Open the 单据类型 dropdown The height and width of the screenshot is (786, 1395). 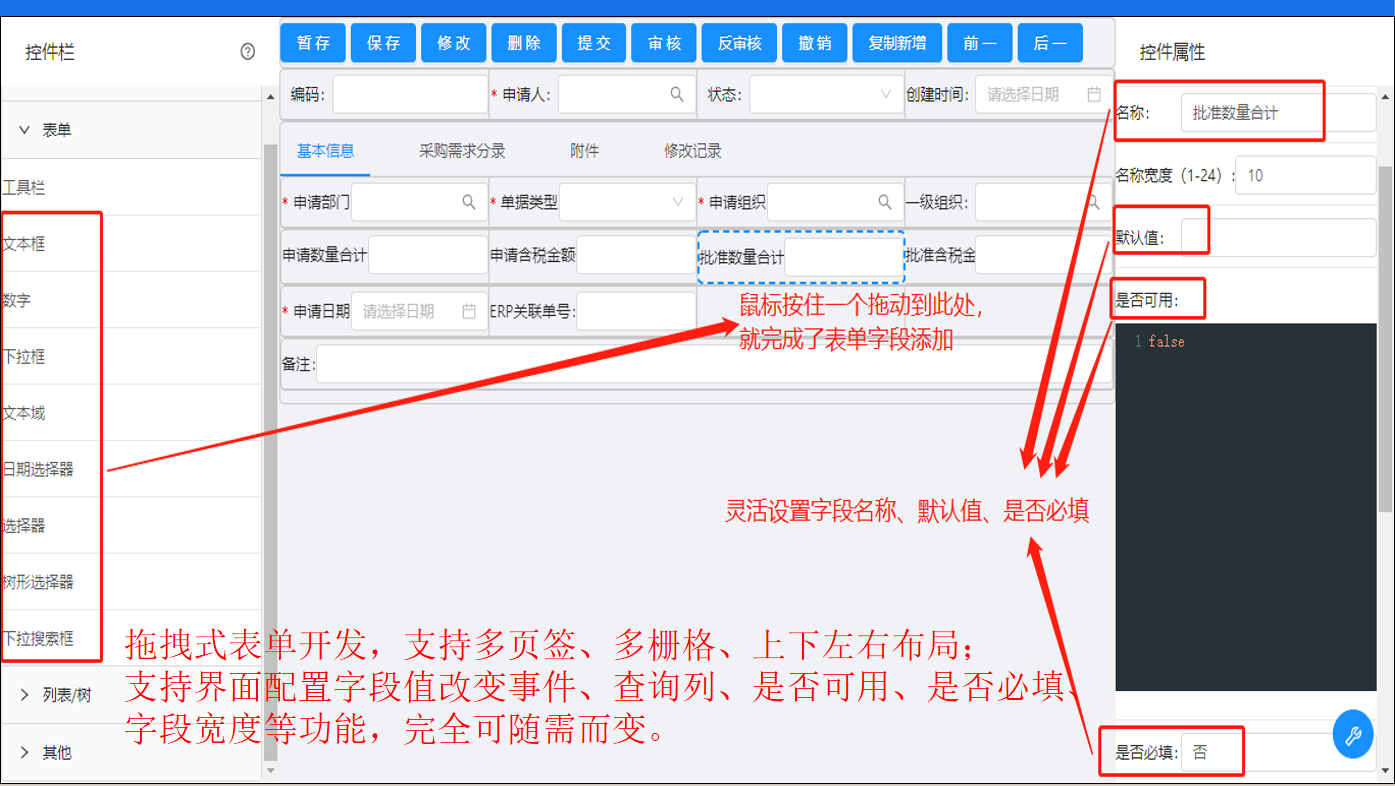(627, 202)
